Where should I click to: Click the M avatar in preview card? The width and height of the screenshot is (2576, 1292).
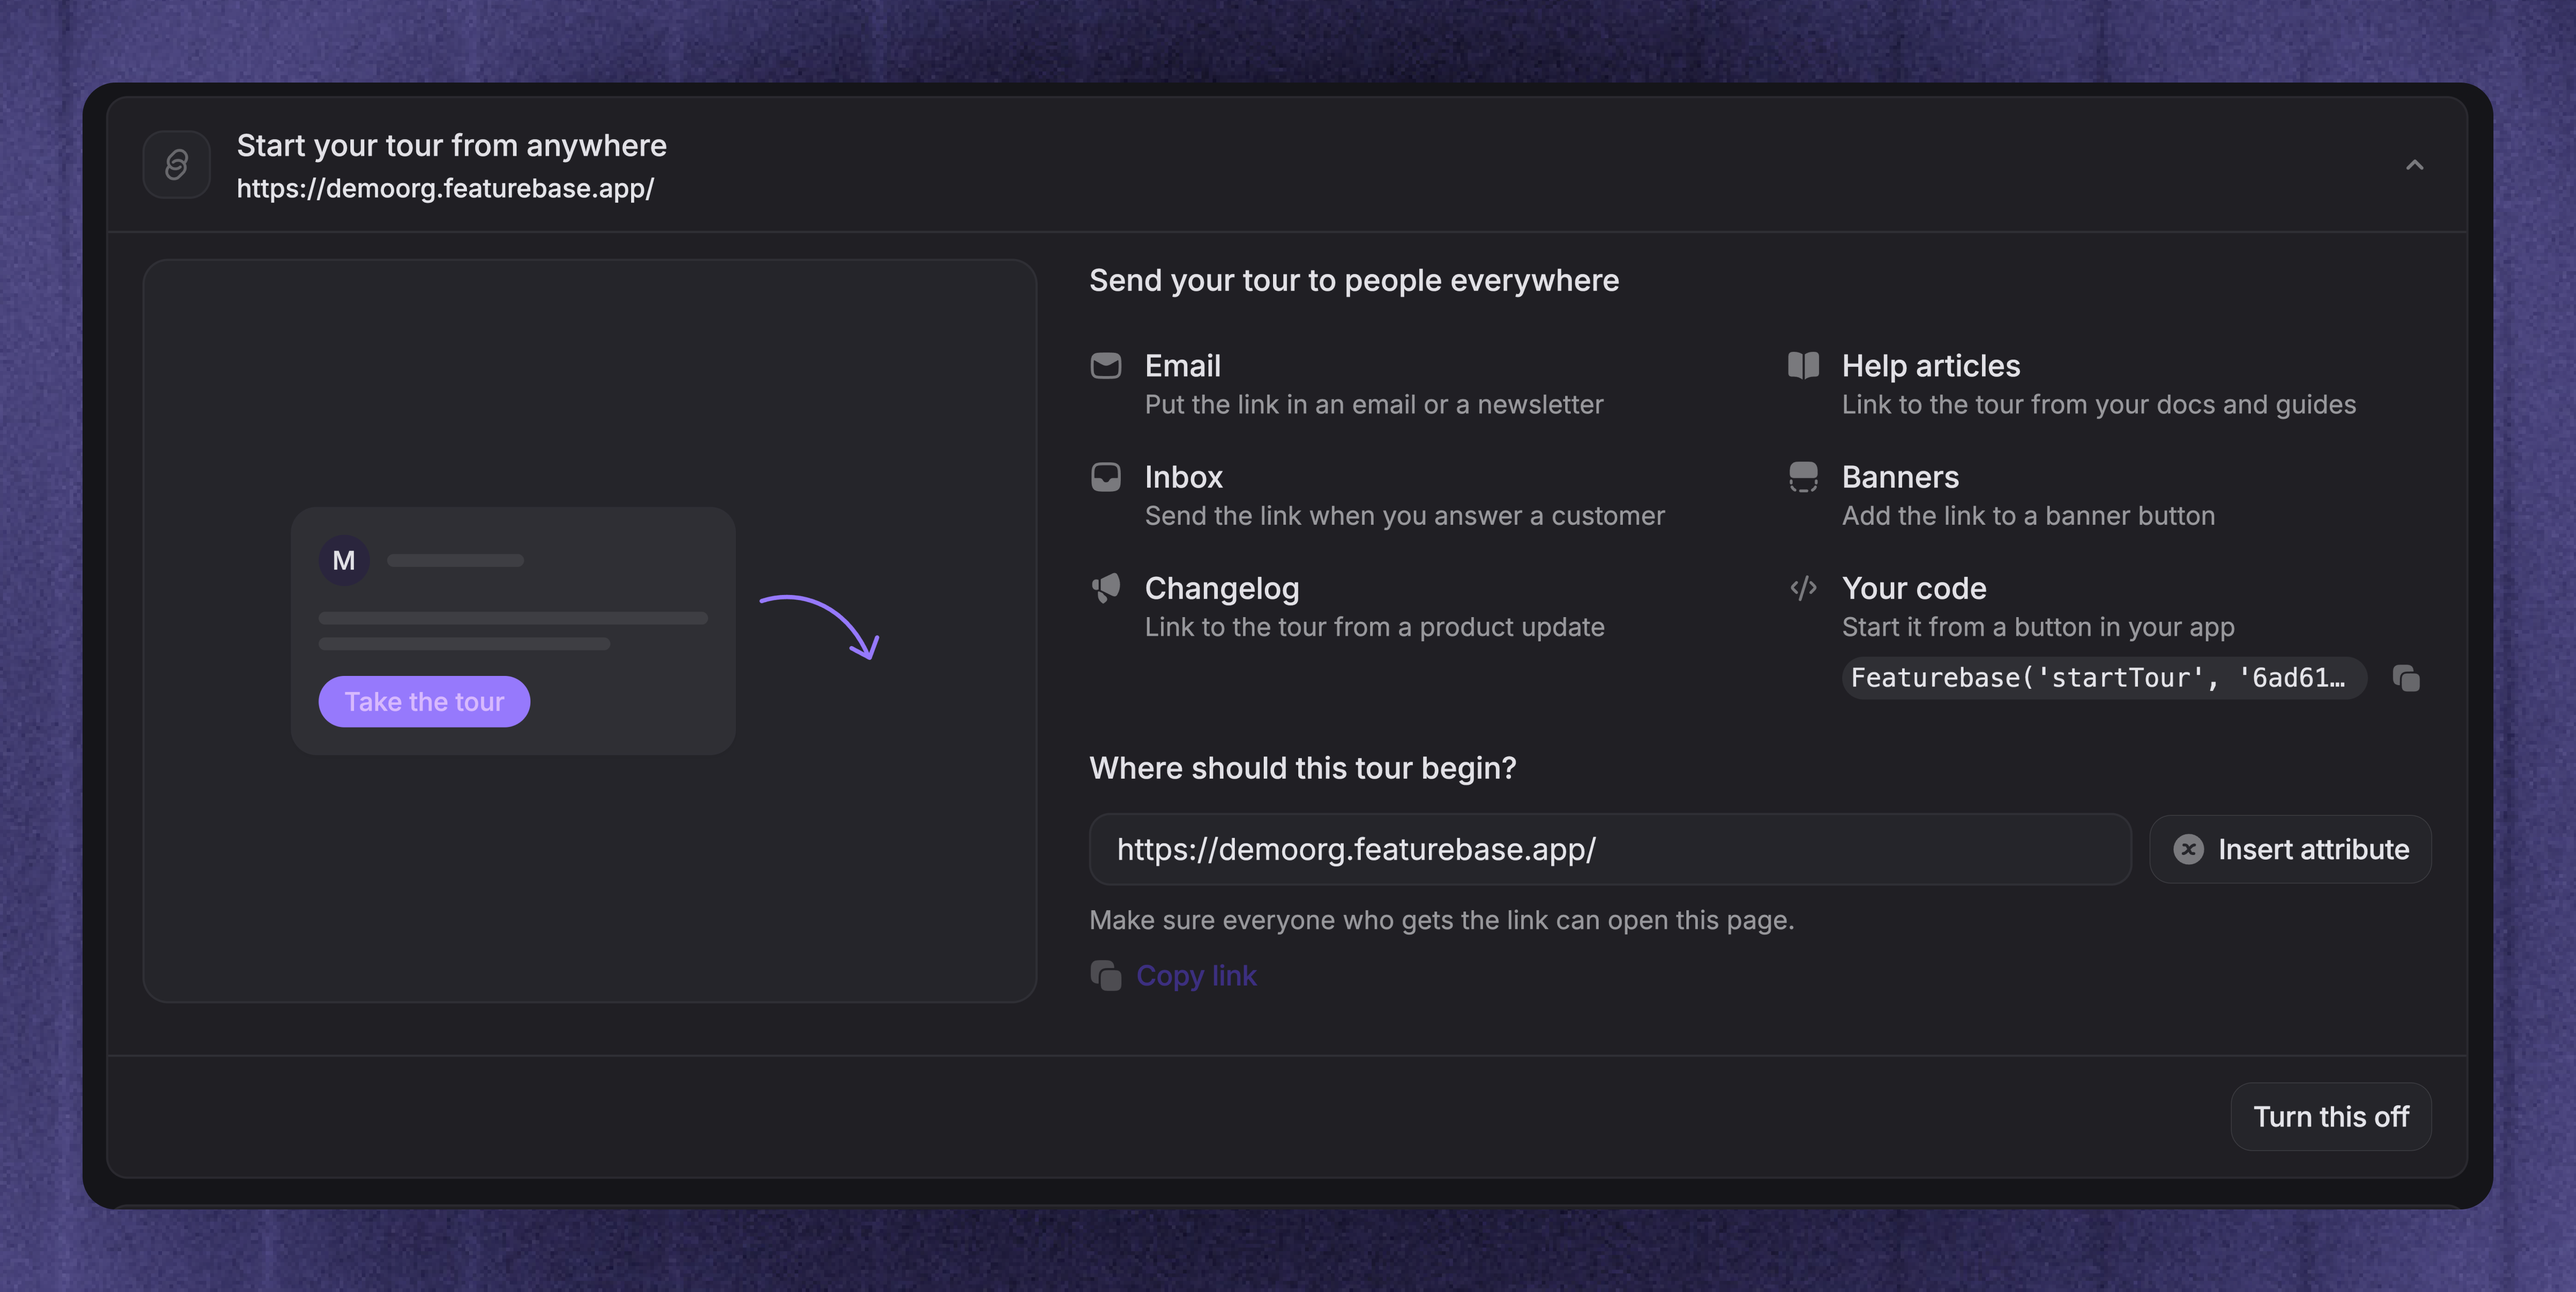pyautogui.click(x=344, y=560)
